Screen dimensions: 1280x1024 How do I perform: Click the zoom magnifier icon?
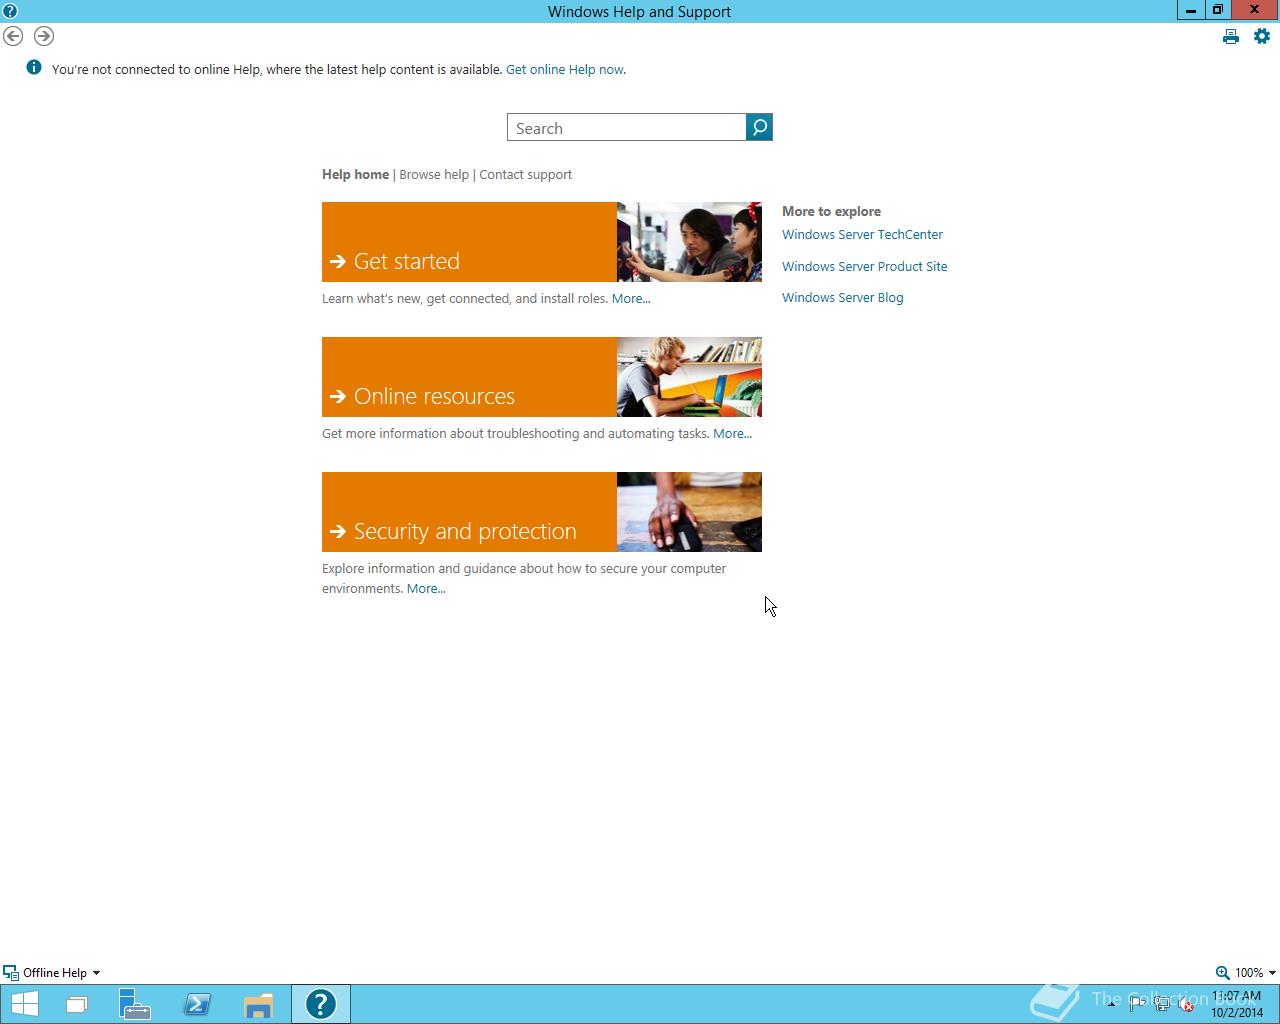(x=1222, y=972)
